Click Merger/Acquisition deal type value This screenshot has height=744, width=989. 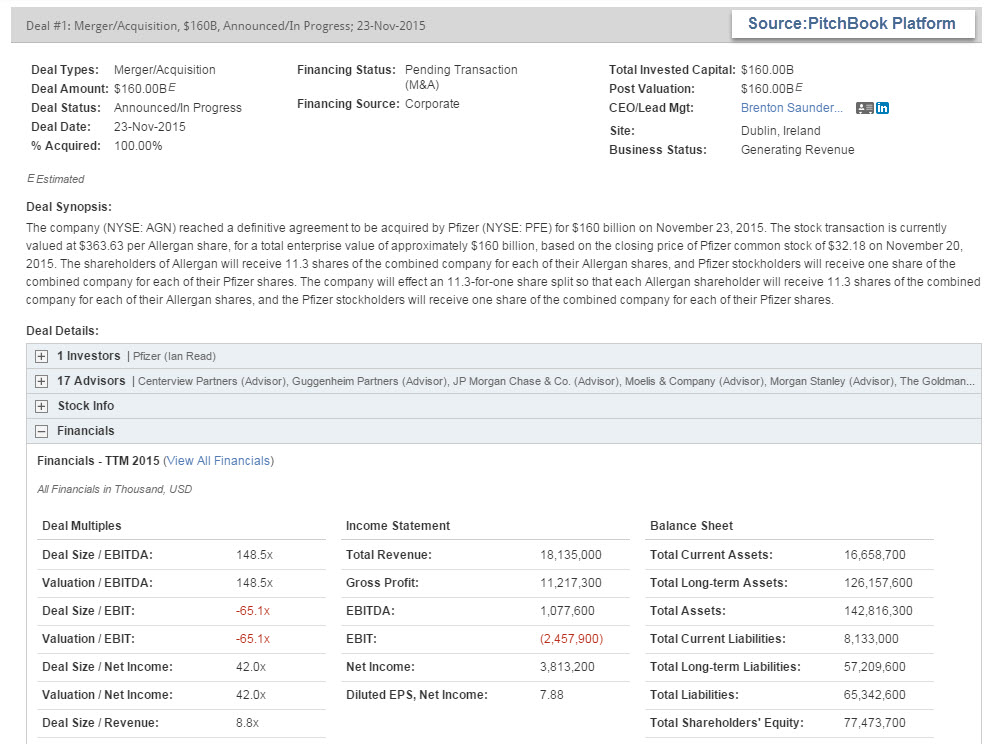coord(165,70)
